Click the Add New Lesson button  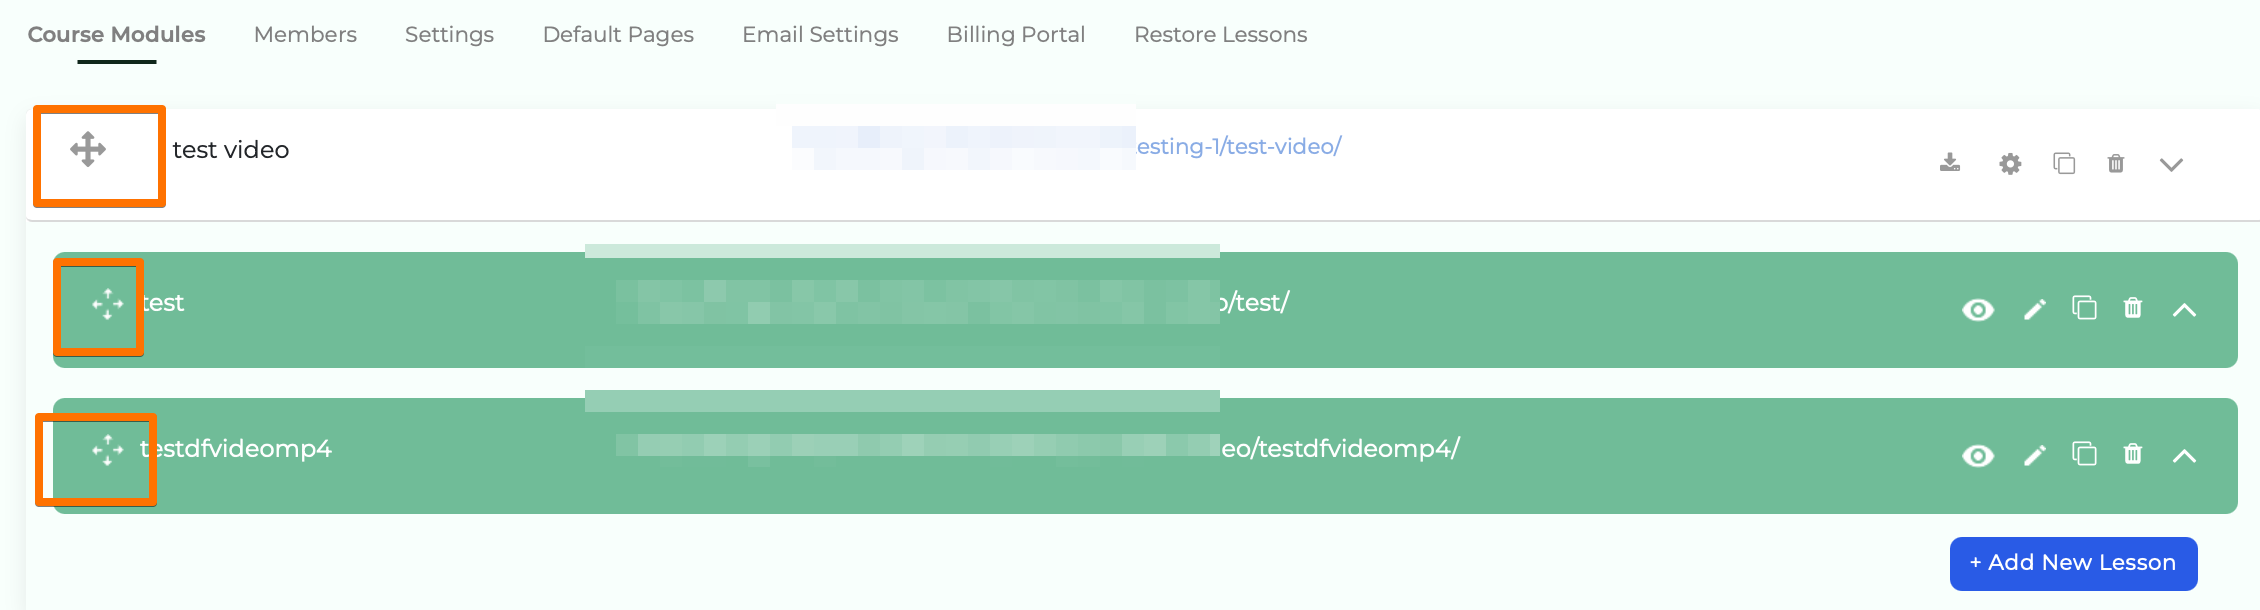[x=2073, y=563]
